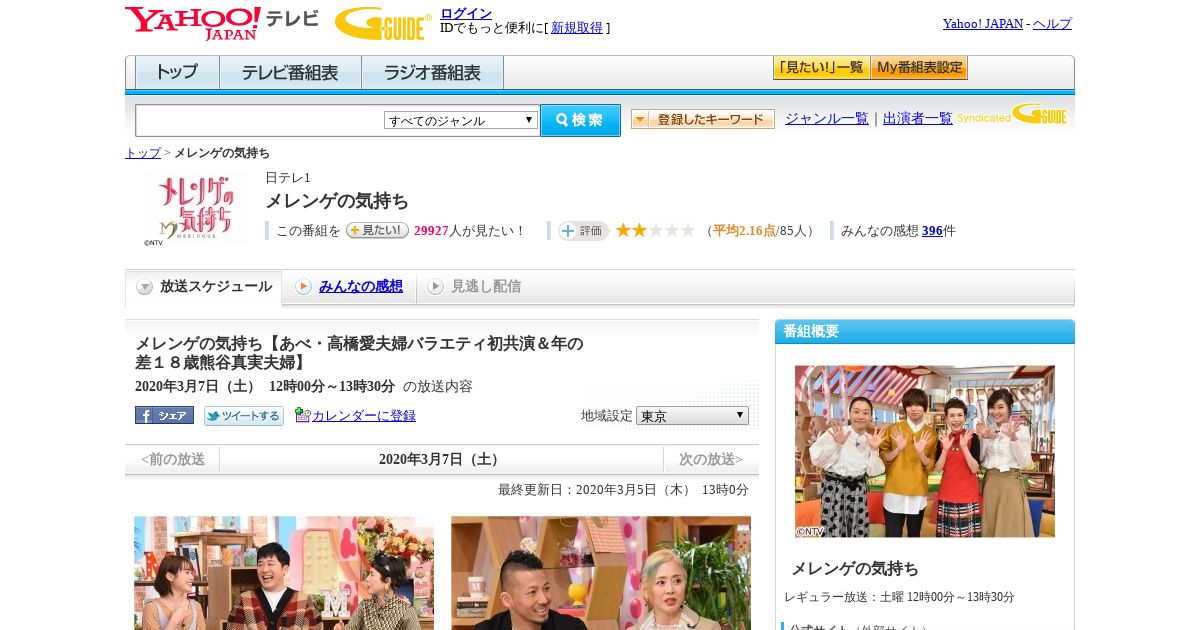This screenshot has width=1200, height=630.
Task: Share on Facebook with シェア button
Action: click(164, 415)
